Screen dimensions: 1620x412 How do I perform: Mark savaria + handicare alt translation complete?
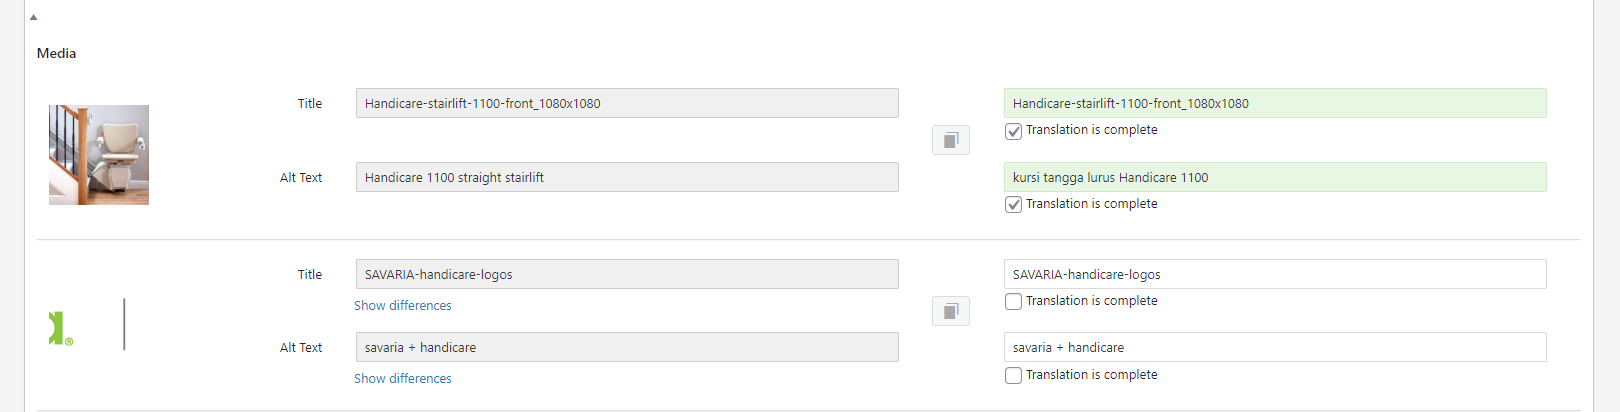[1013, 376]
